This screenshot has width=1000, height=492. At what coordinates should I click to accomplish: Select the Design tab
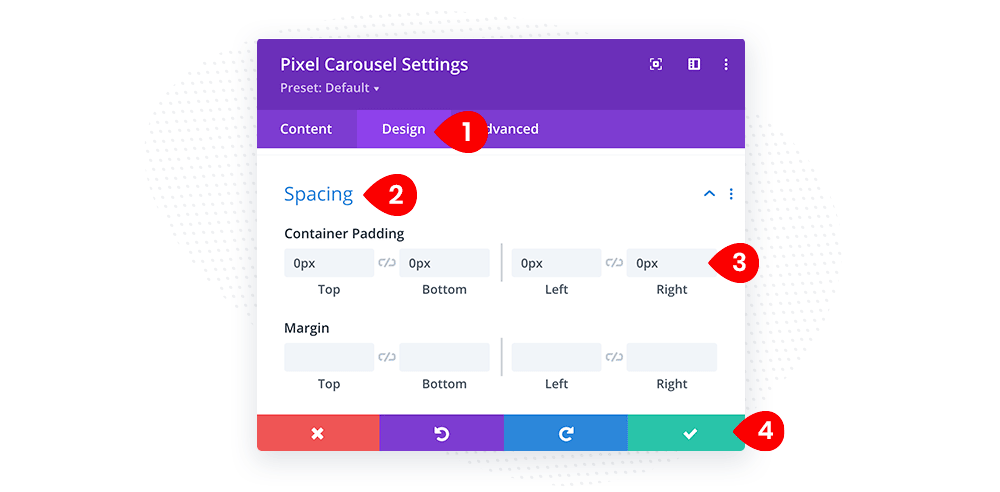coord(403,129)
